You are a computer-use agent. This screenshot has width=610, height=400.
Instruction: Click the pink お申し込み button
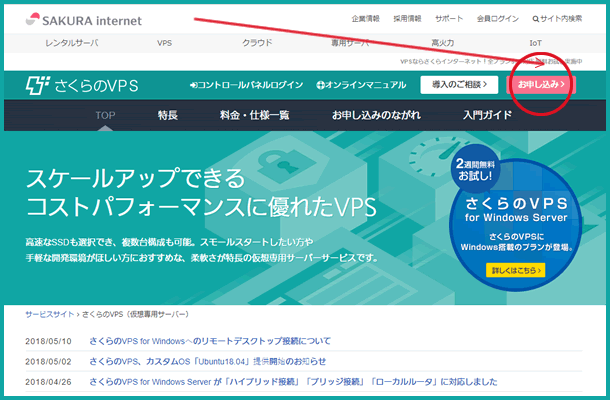pyautogui.click(x=541, y=84)
